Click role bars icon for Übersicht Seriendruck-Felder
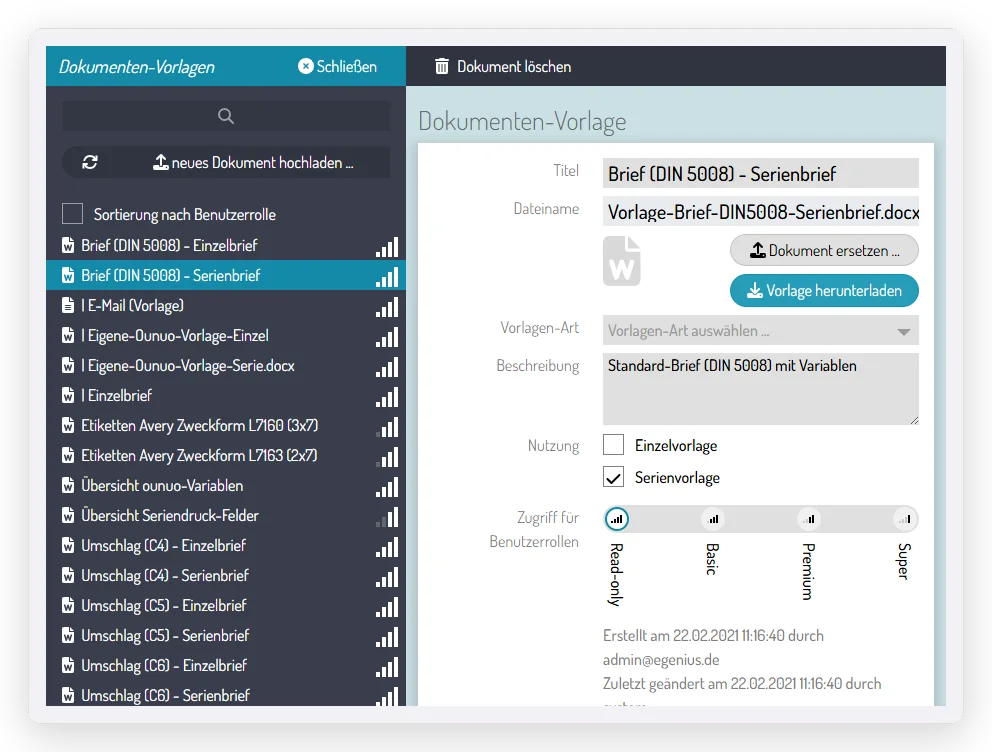Screen dimensions: 992x752 click(x=387, y=517)
